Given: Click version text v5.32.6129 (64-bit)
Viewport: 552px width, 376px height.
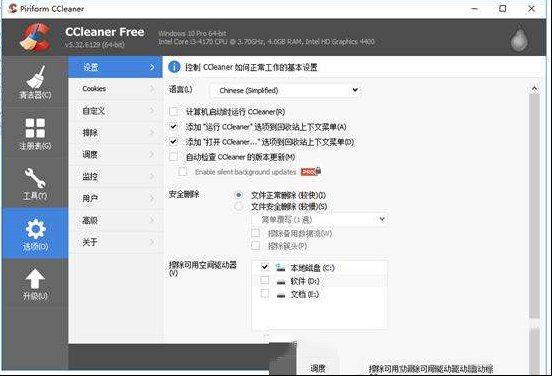Looking at the screenshot, I should [95, 45].
